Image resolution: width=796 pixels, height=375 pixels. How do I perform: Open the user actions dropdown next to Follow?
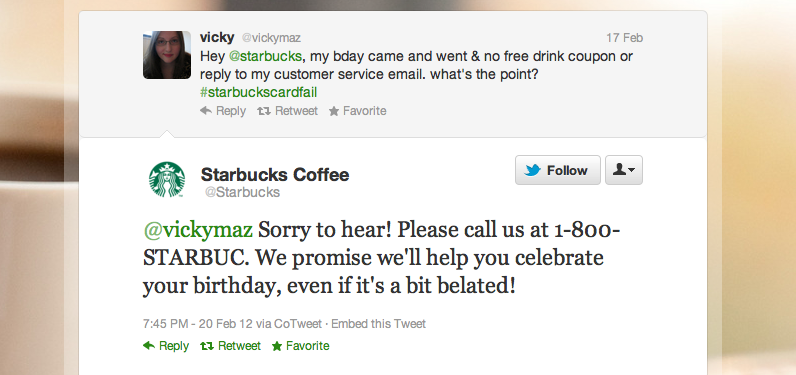624,170
